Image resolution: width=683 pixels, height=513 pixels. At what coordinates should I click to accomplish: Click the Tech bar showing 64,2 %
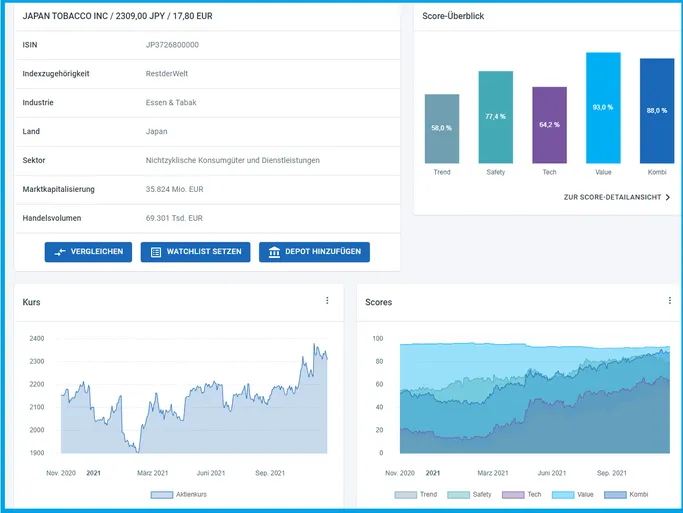click(x=549, y=125)
